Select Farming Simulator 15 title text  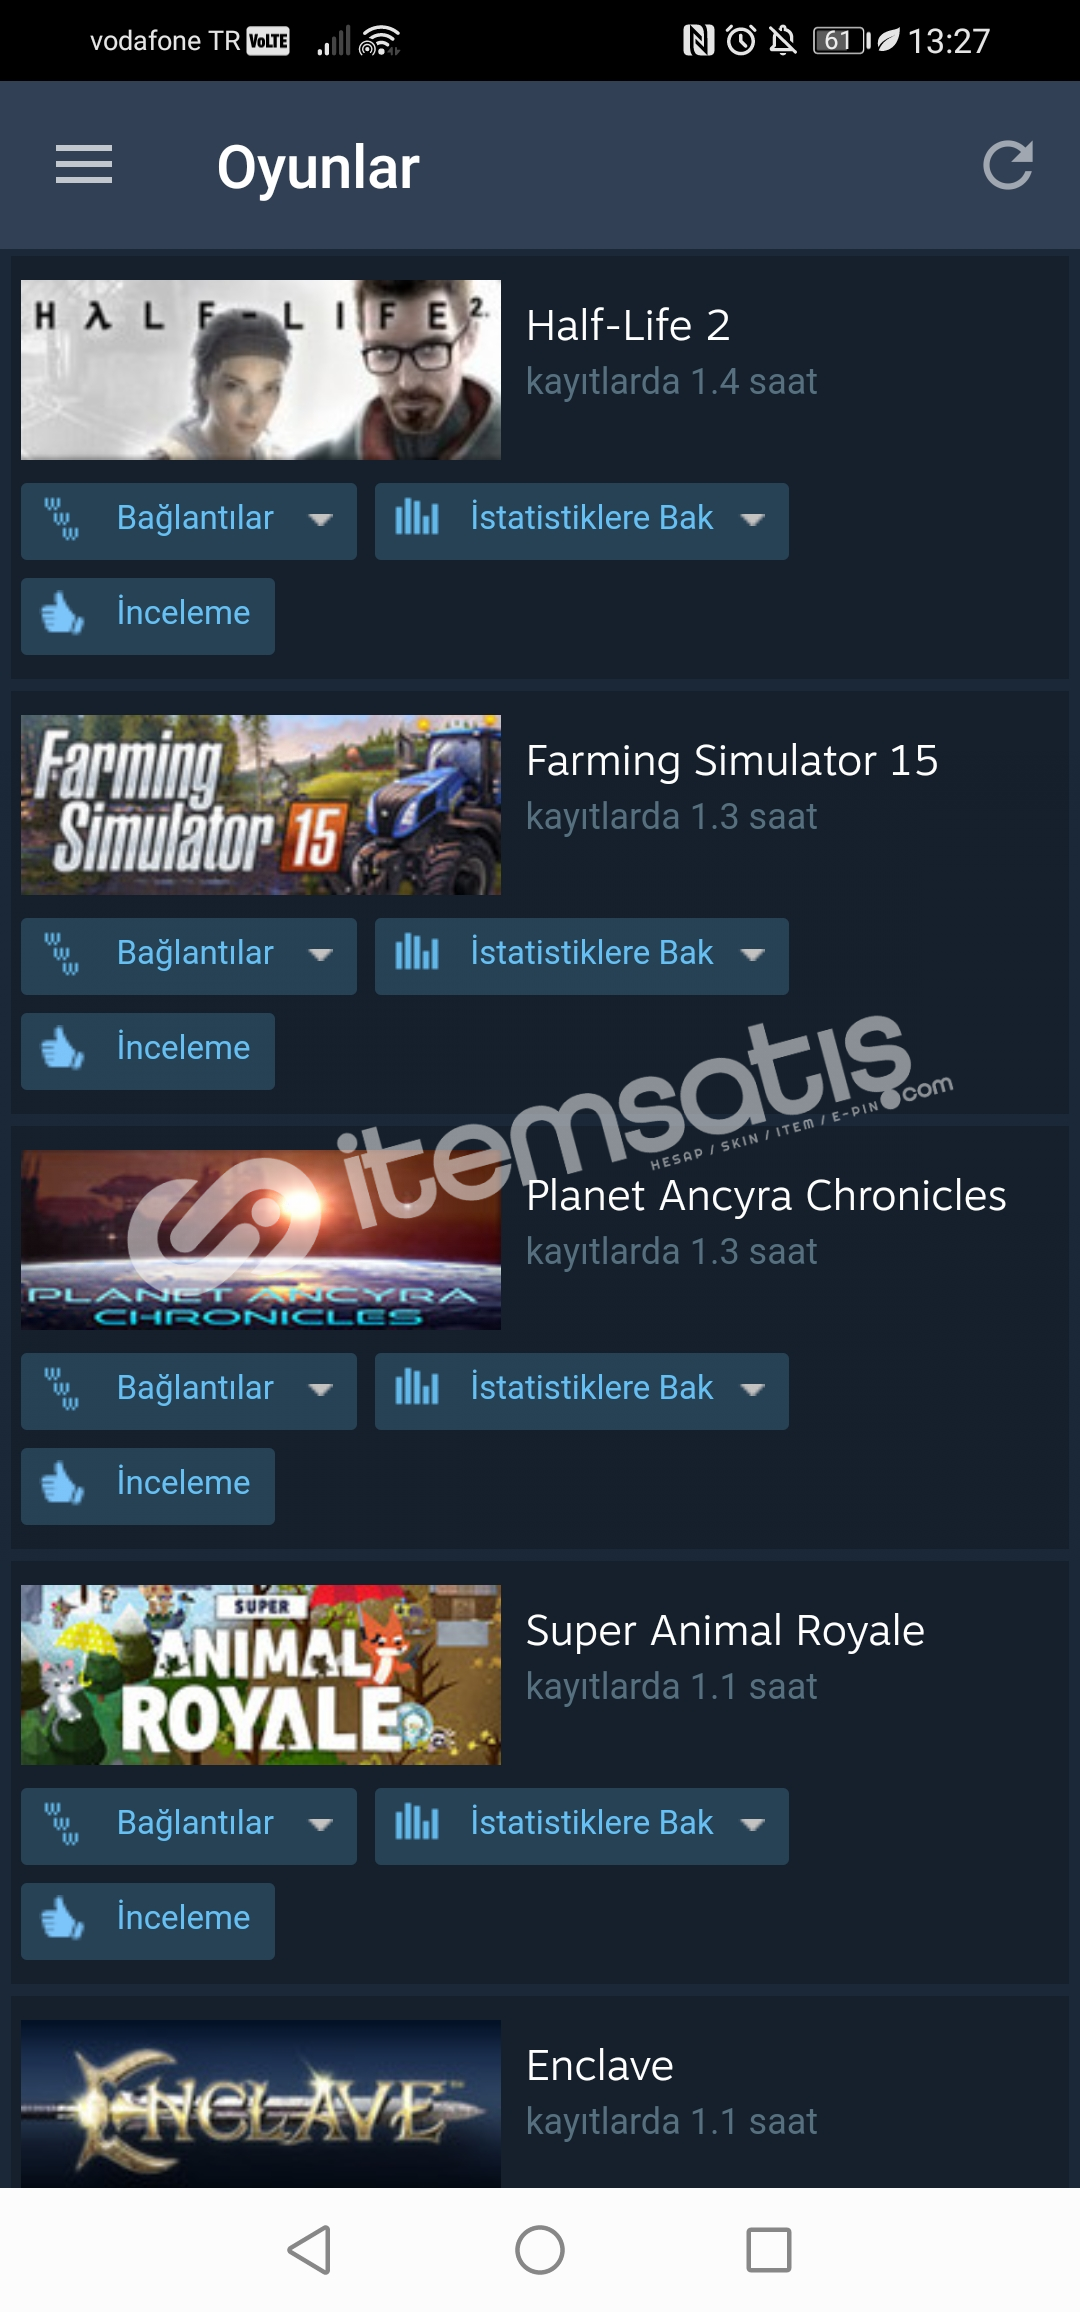point(732,761)
